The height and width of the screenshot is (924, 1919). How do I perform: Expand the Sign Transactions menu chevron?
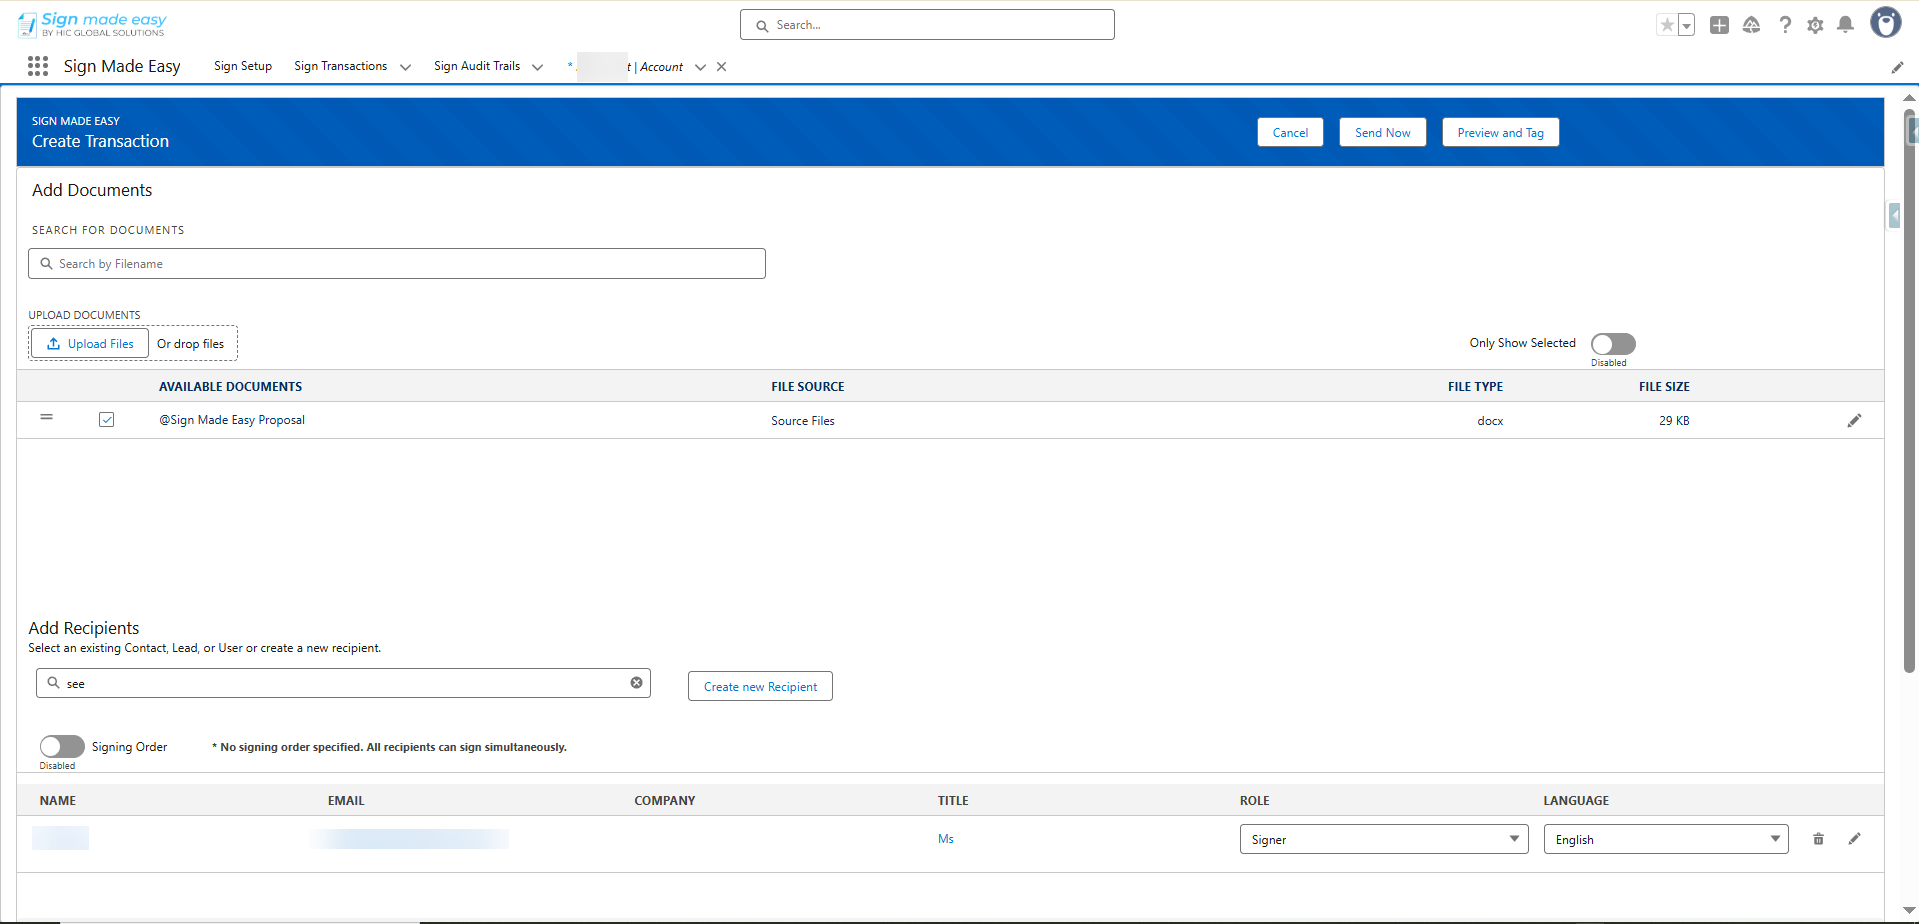click(x=405, y=67)
